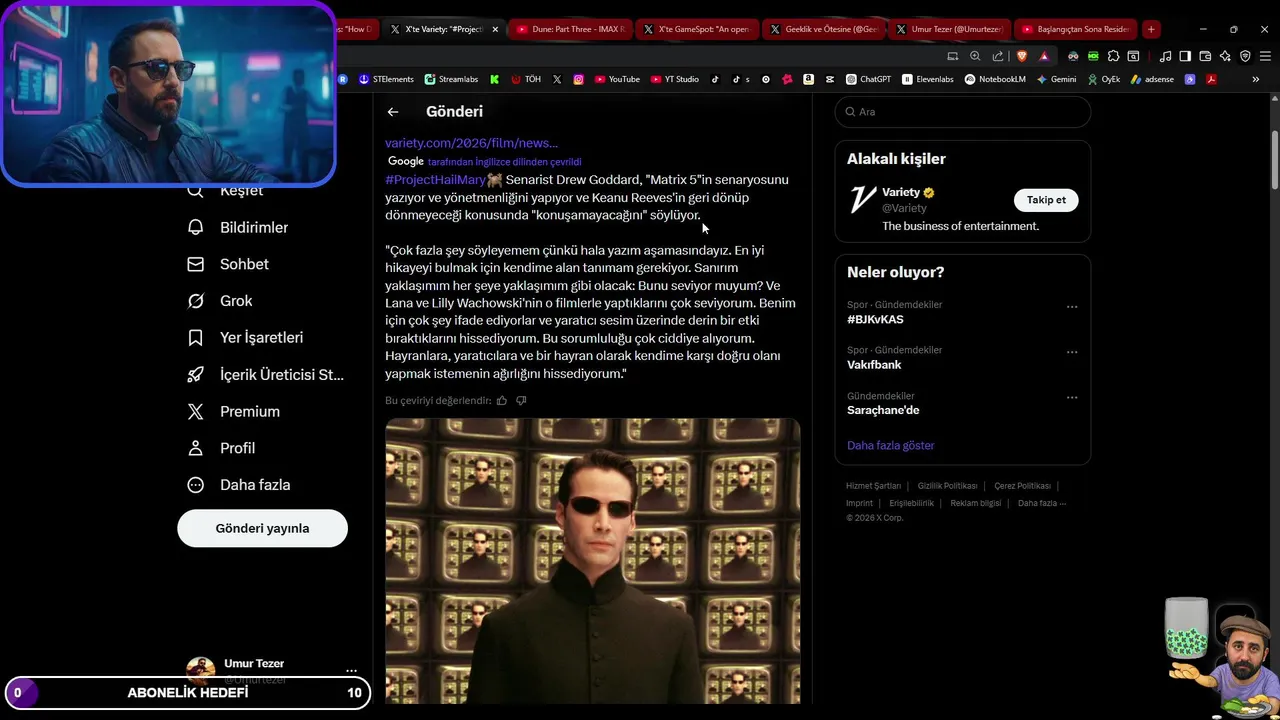Switch to Umur Tezer tab
The height and width of the screenshot is (720, 1280).
point(950,29)
